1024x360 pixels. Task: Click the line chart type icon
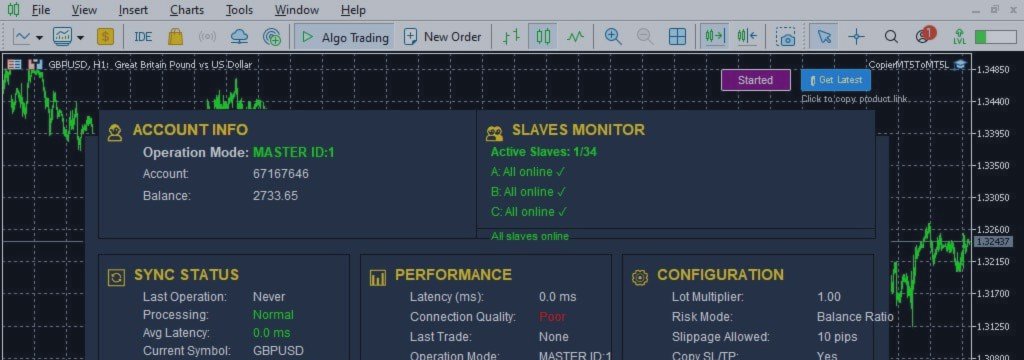coord(22,37)
